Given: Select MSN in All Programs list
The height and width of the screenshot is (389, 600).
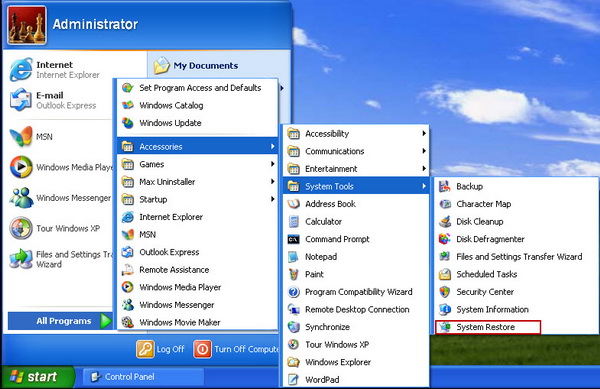Looking at the screenshot, I should click(197, 234).
